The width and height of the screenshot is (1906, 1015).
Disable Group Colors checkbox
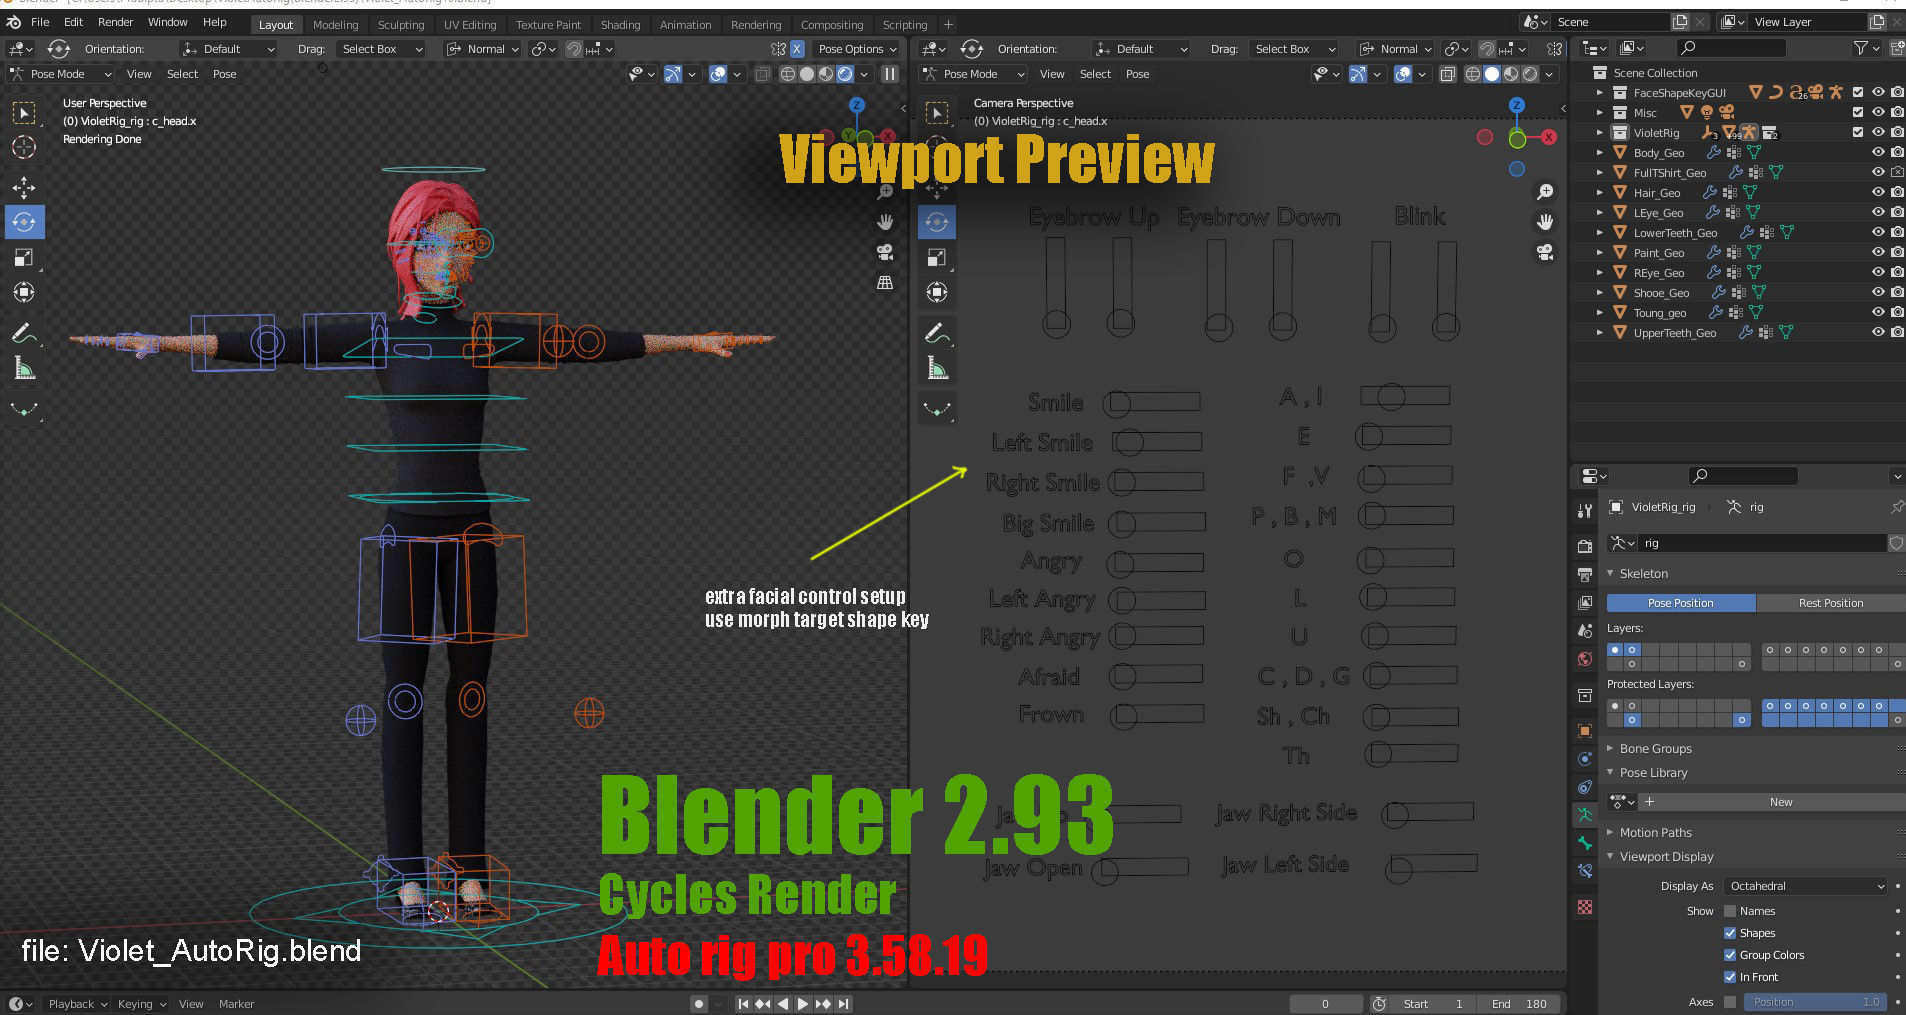[x=1730, y=955]
